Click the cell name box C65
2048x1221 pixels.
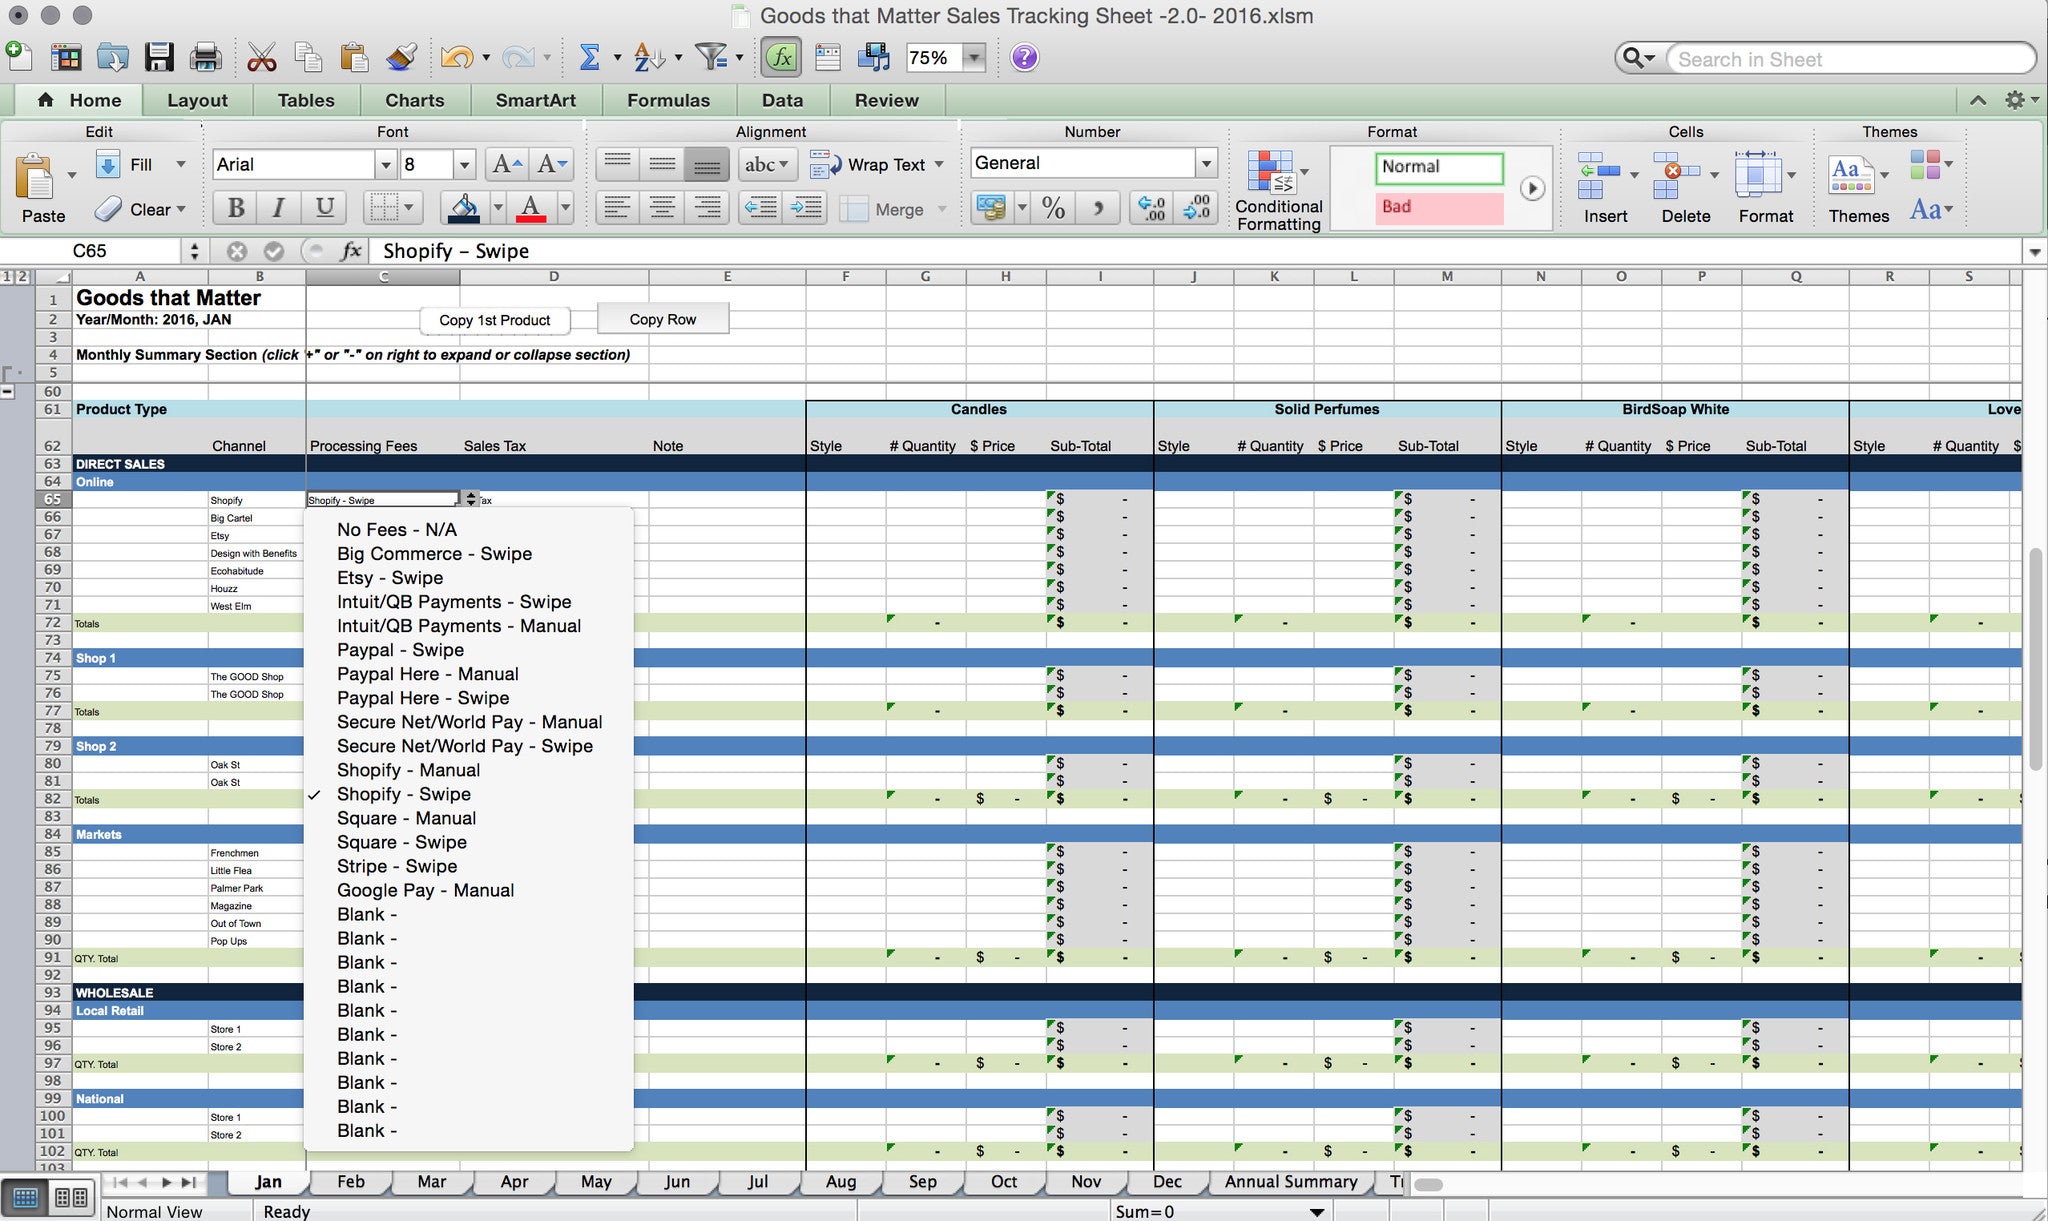pos(90,251)
